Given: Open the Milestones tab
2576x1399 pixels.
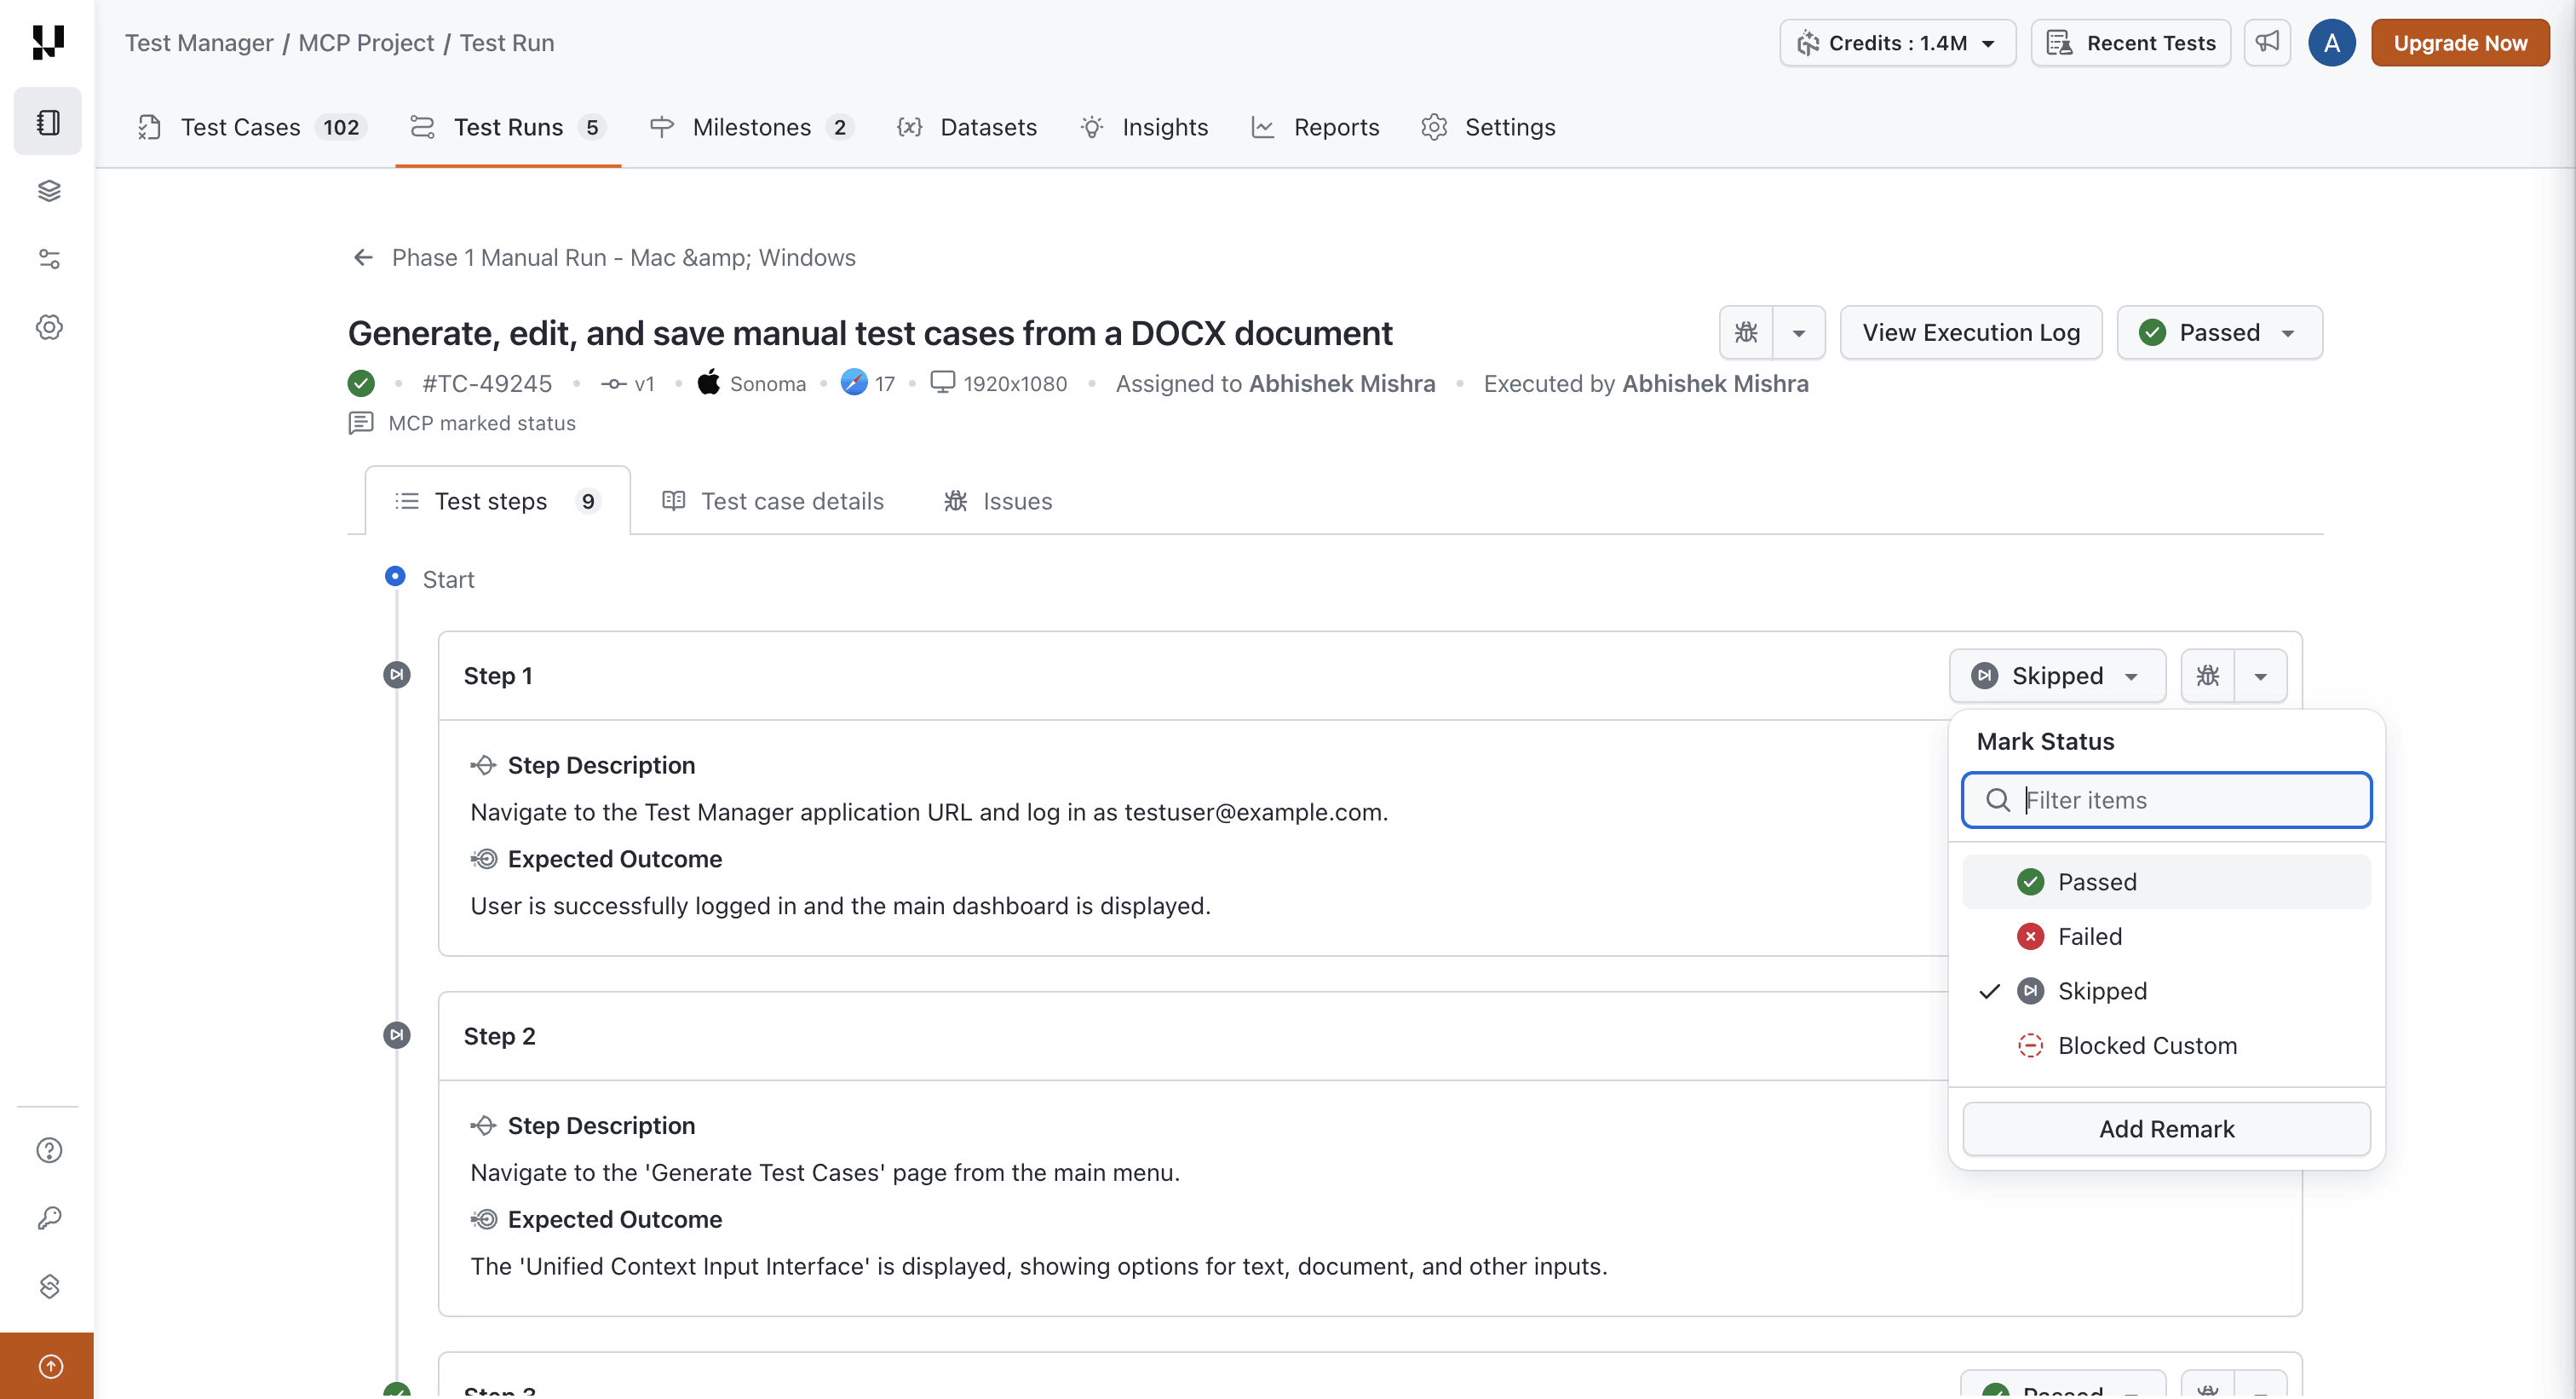Looking at the screenshot, I should [x=752, y=127].
